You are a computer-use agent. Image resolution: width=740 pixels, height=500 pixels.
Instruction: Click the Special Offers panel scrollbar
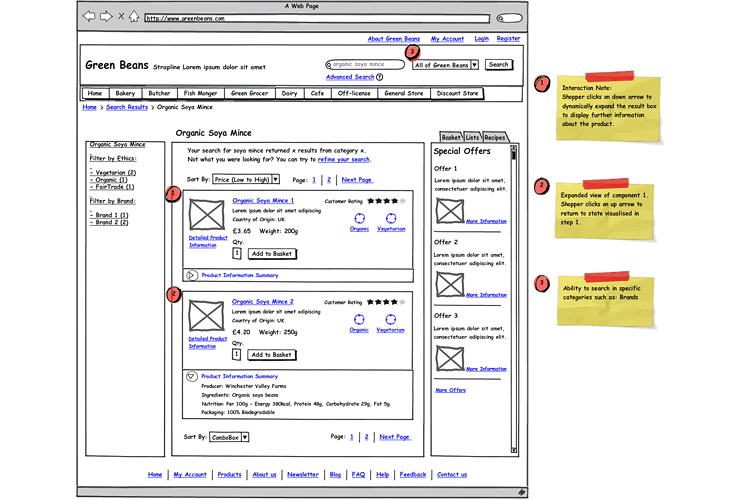(x=514, y=300)
